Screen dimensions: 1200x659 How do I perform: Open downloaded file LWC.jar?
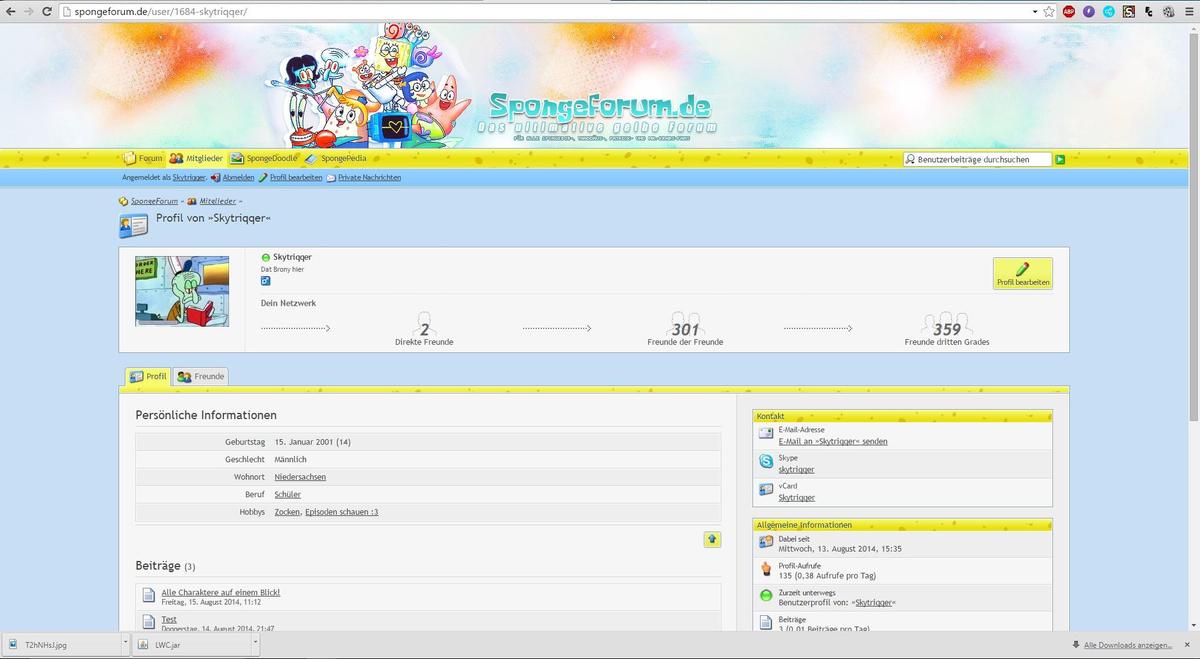pyautogui.click(x=192, y=645)
